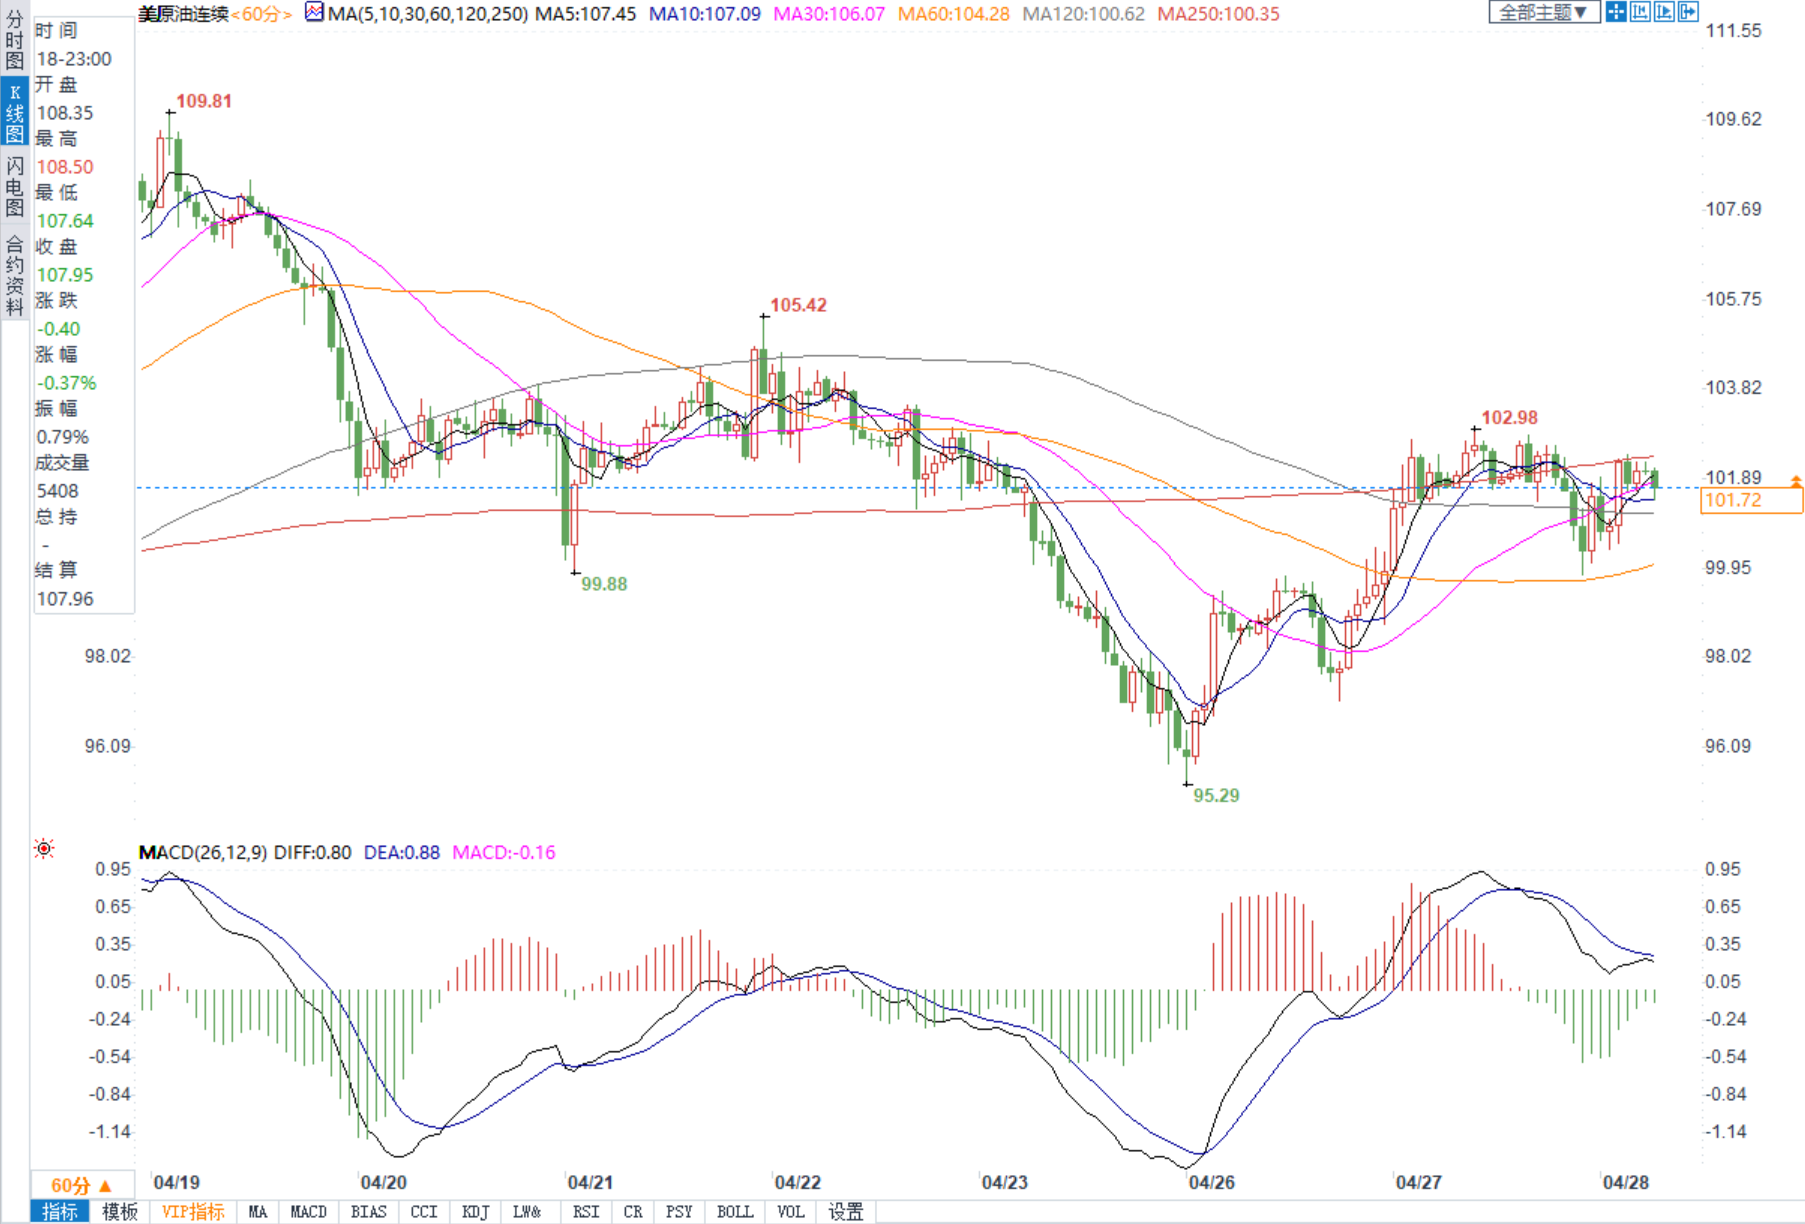Open the 合约资料 side tab
Viewport: 1805px width, 1224px height.
pos(14,275)
